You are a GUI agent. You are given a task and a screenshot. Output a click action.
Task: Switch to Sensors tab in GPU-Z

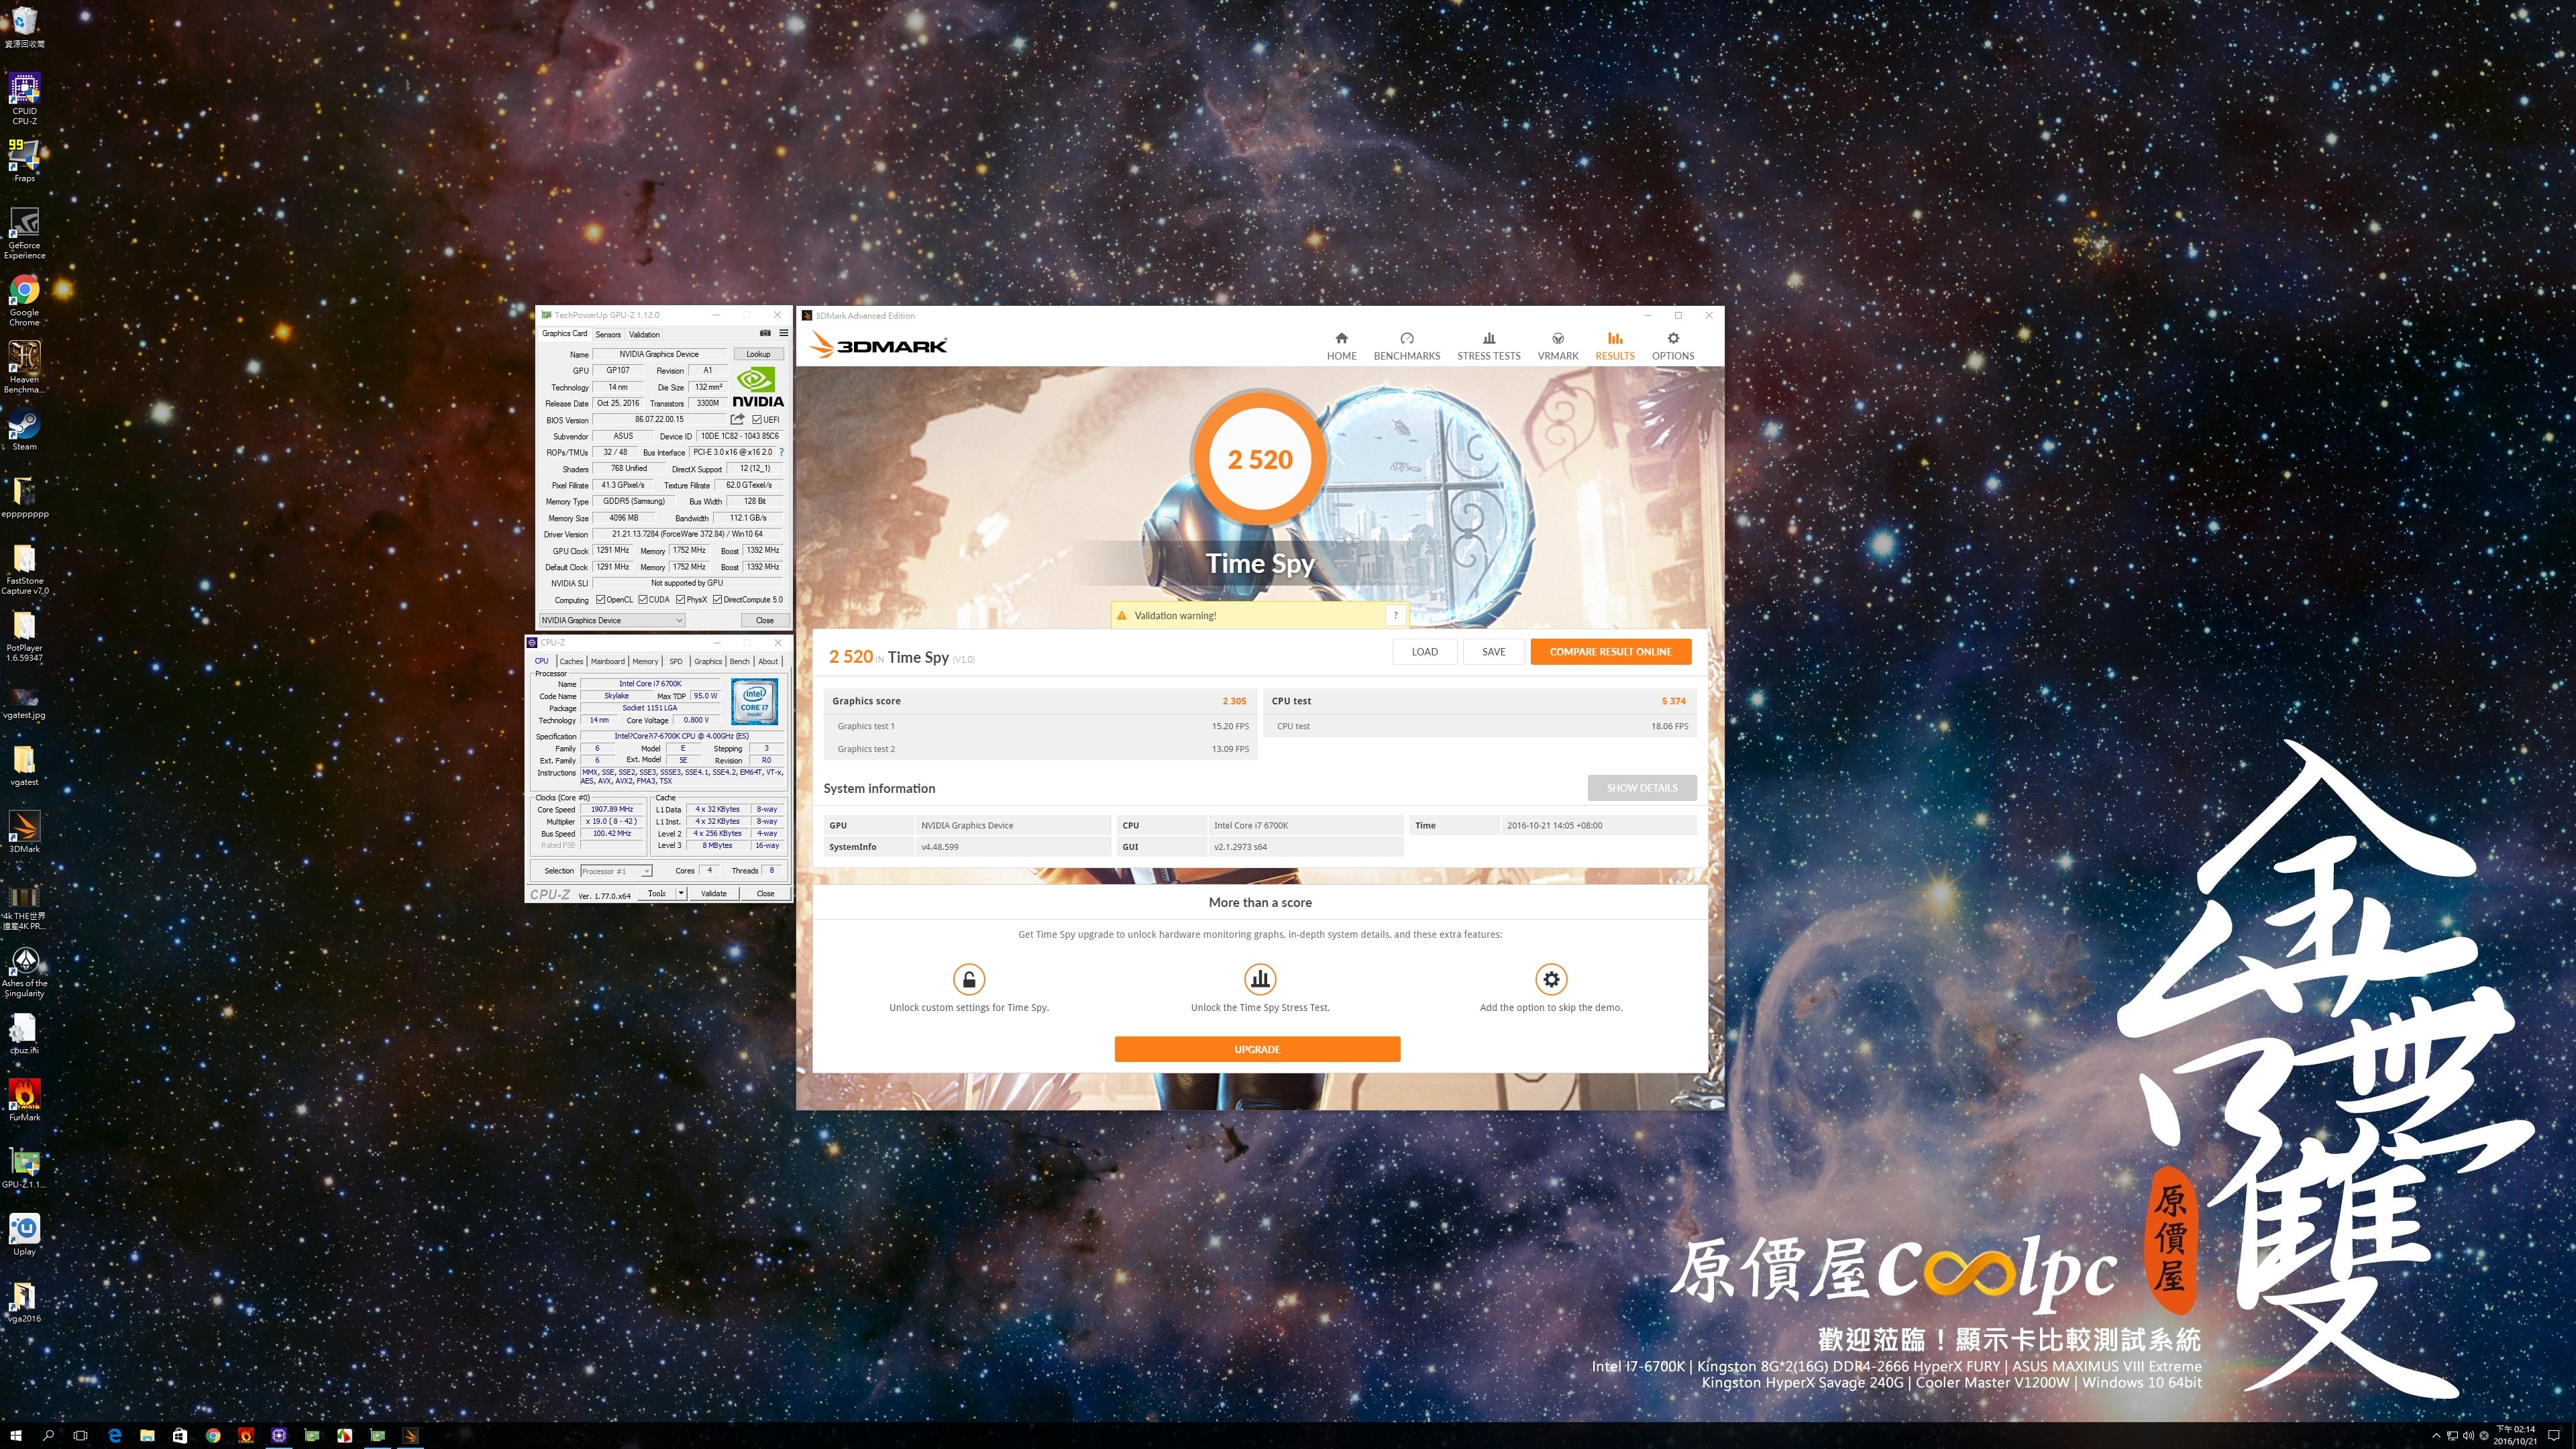tap(608, 334)
